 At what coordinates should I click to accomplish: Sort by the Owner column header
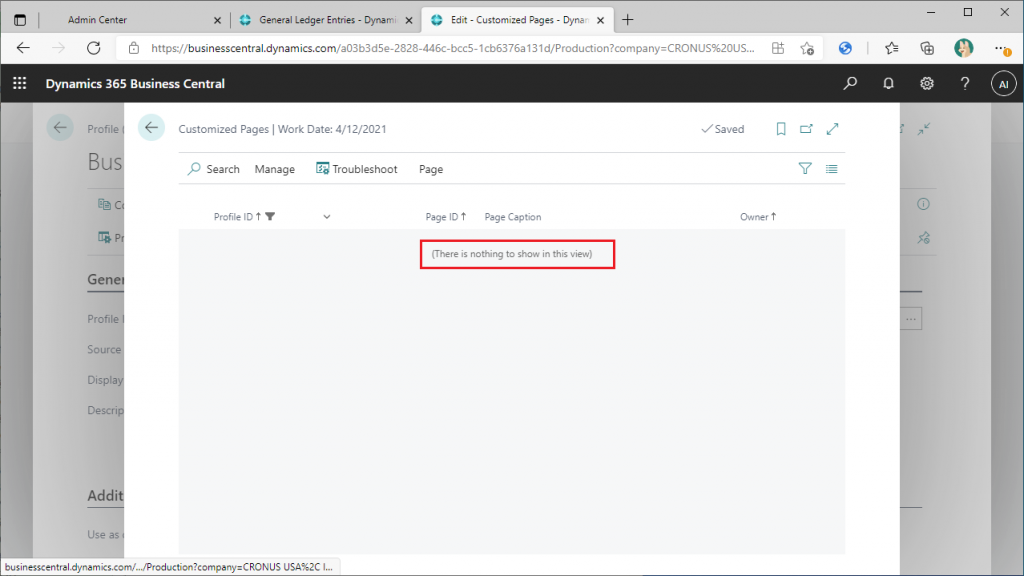[757, 217]
